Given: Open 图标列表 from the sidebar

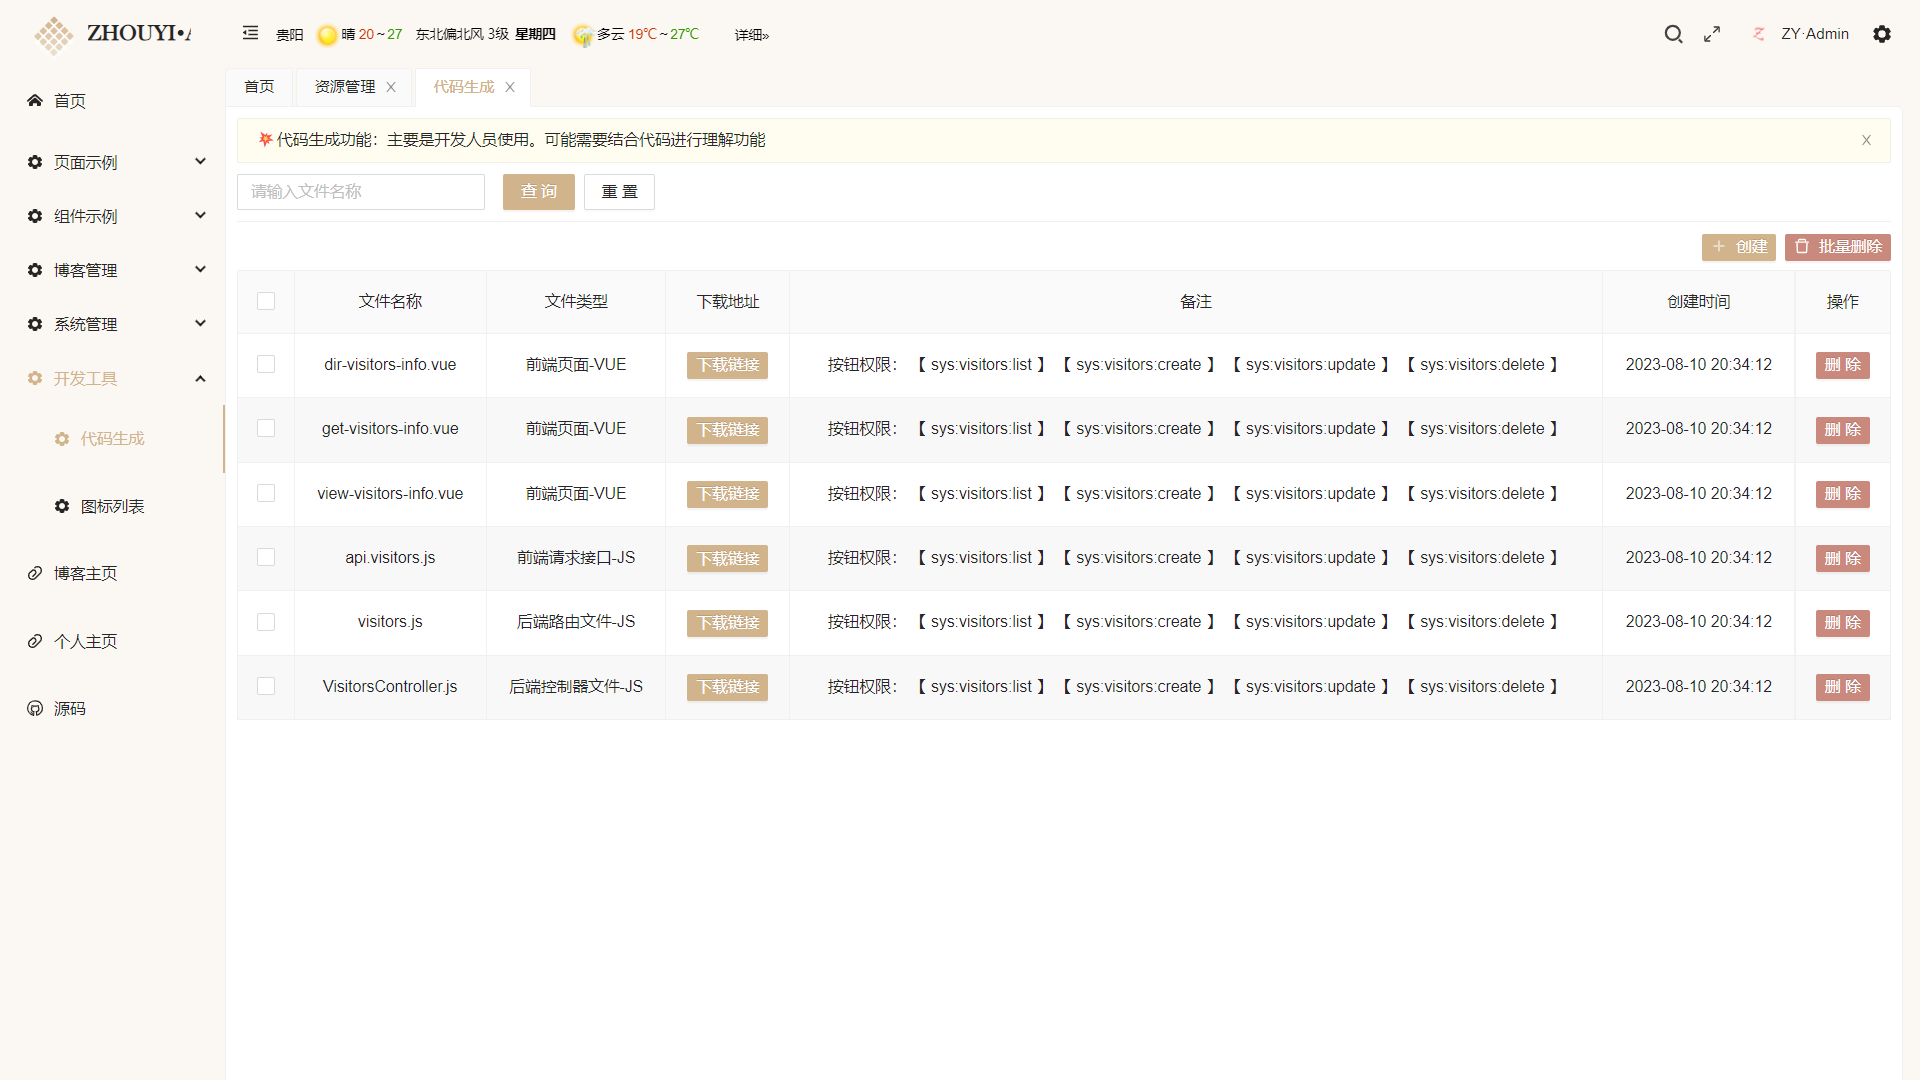Looking at the screenshot, I should 112,507.
